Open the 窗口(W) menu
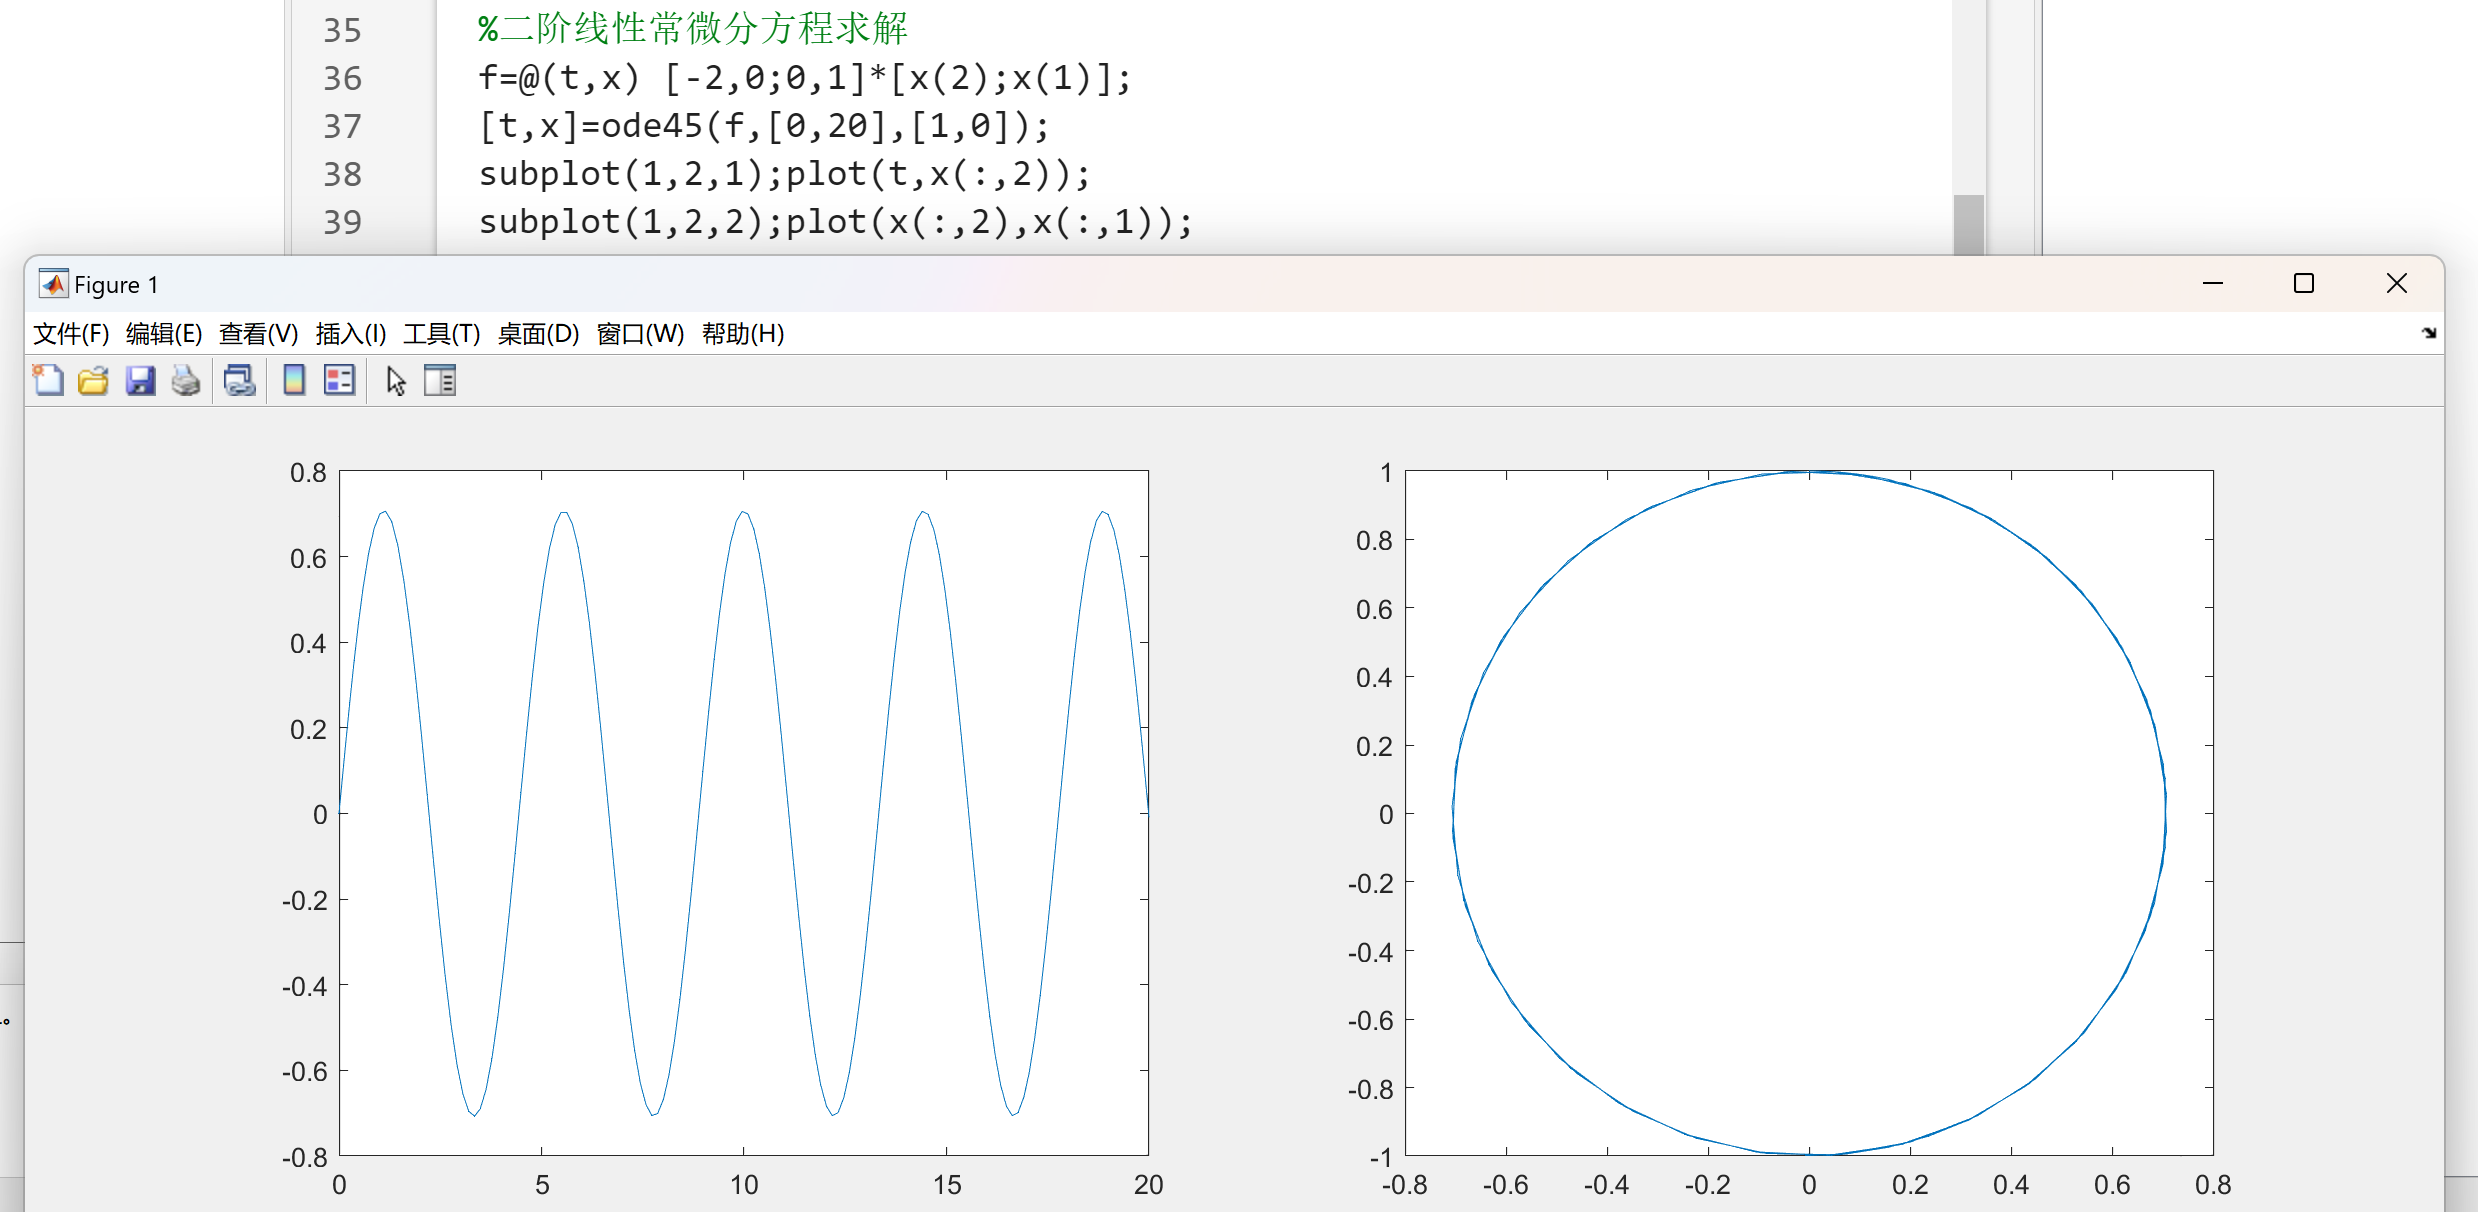2478x1212 pixels. pyautogui.click(x=640, y=334)
